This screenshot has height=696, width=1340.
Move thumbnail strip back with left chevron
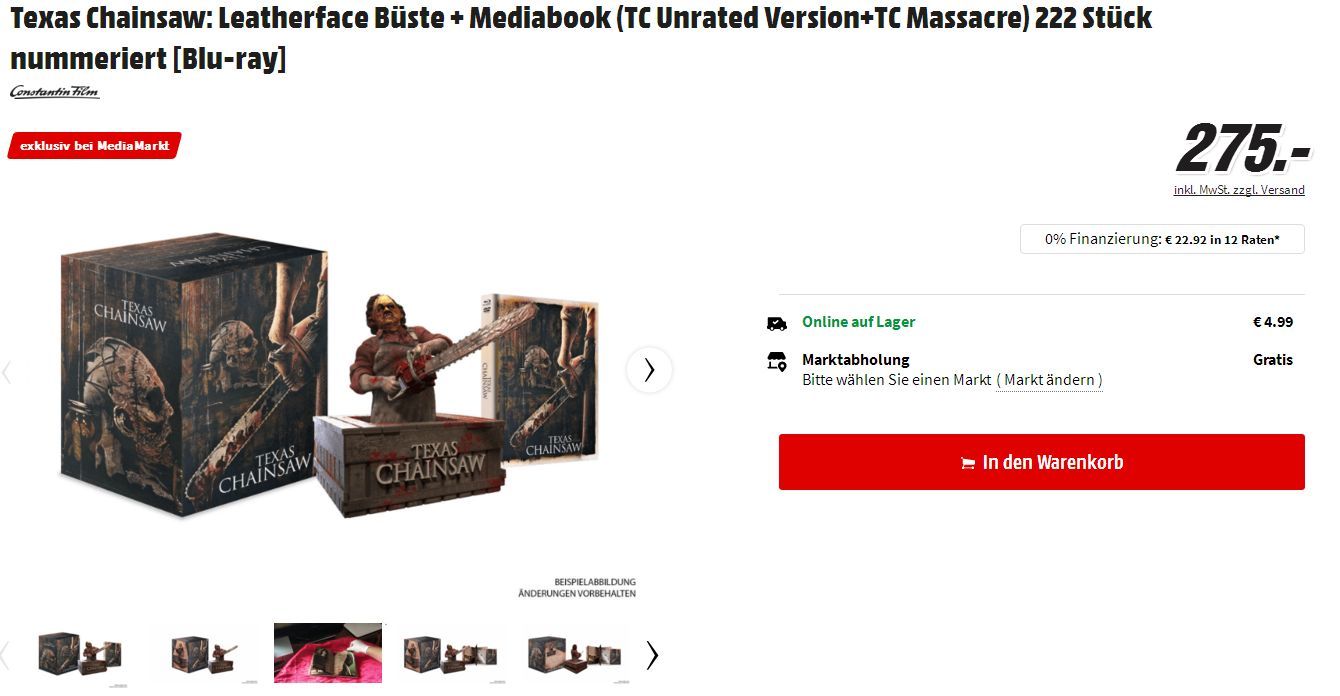tap(6, 655)
